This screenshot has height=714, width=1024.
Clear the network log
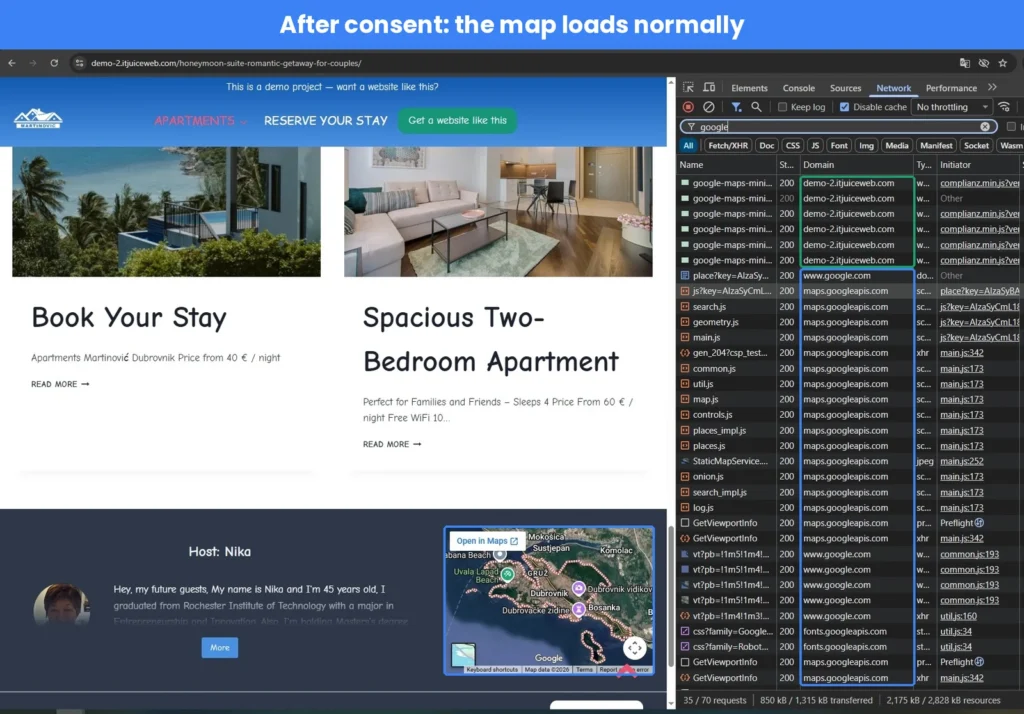pyautogui.click(x=709, y=106)
